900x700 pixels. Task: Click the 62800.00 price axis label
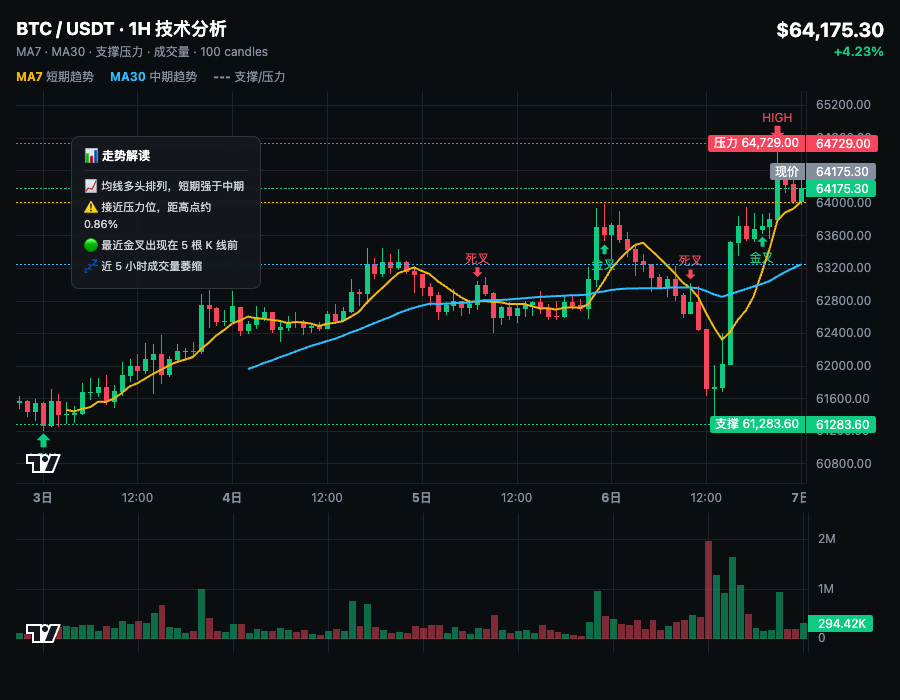coord(843,300)
